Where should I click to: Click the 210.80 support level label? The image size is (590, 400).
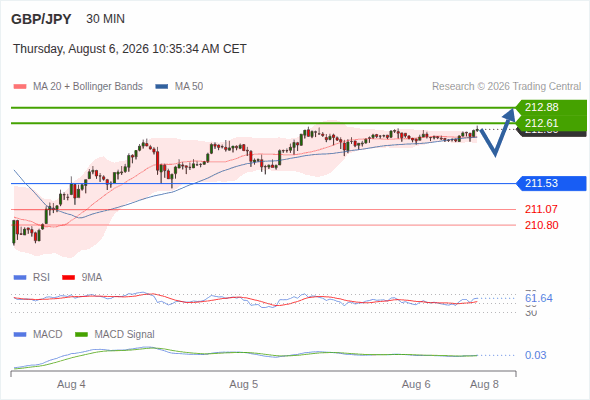click(541, 225)
